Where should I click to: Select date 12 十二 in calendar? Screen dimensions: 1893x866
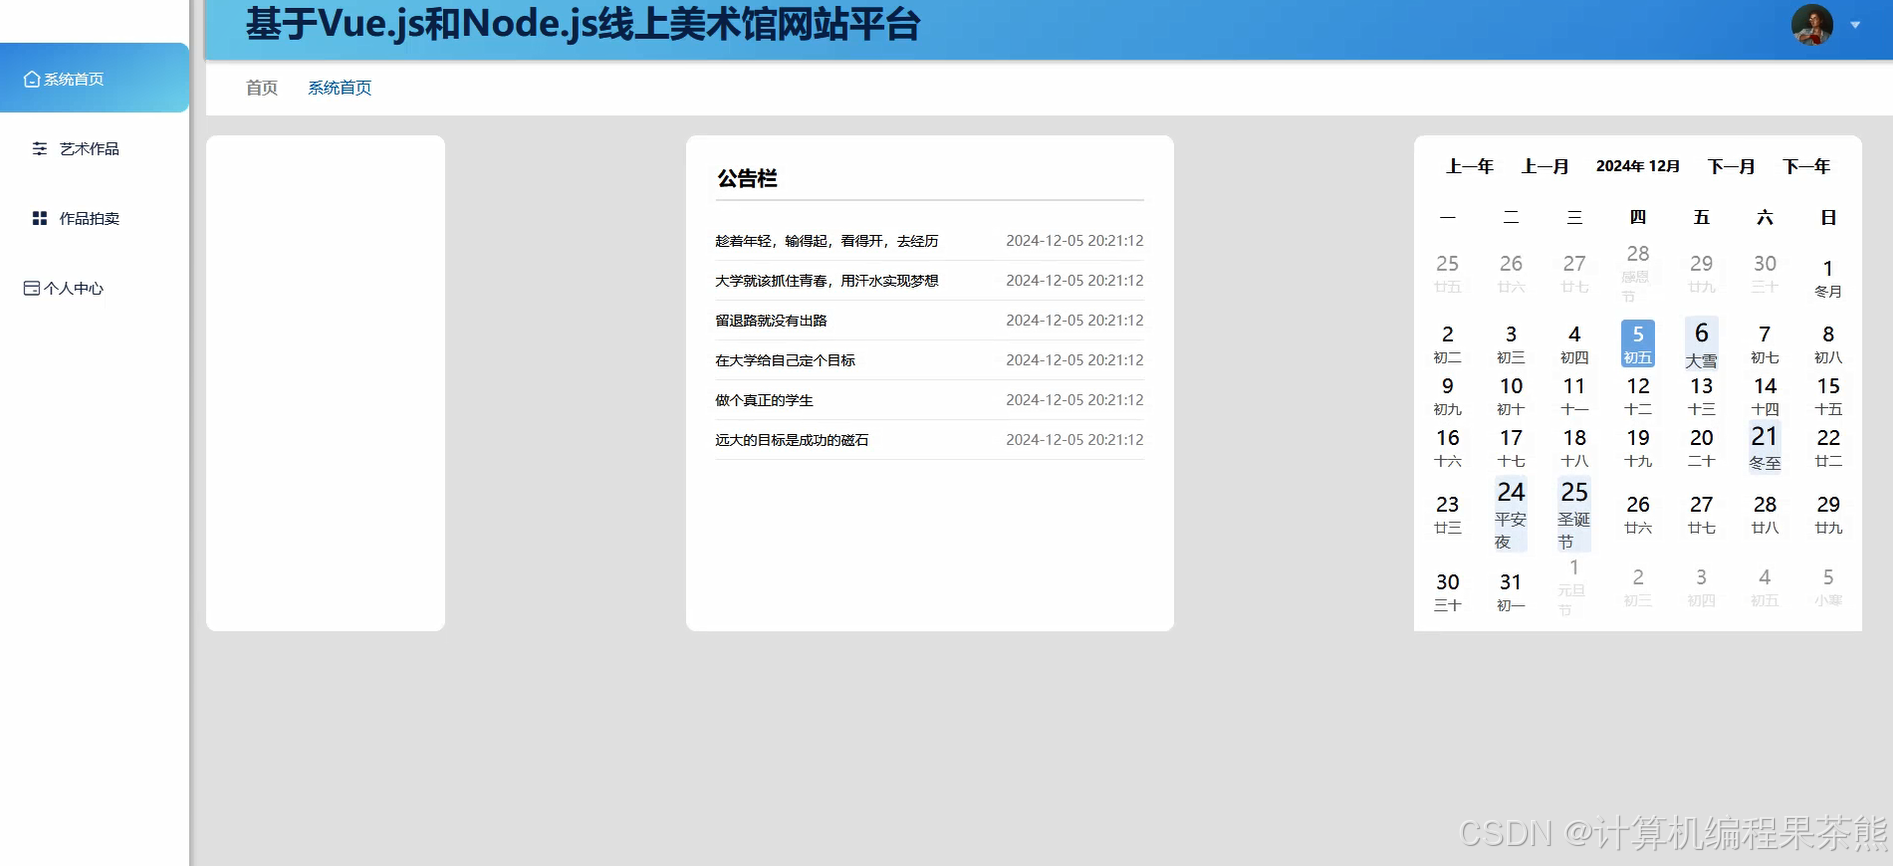coord(1638,396)
